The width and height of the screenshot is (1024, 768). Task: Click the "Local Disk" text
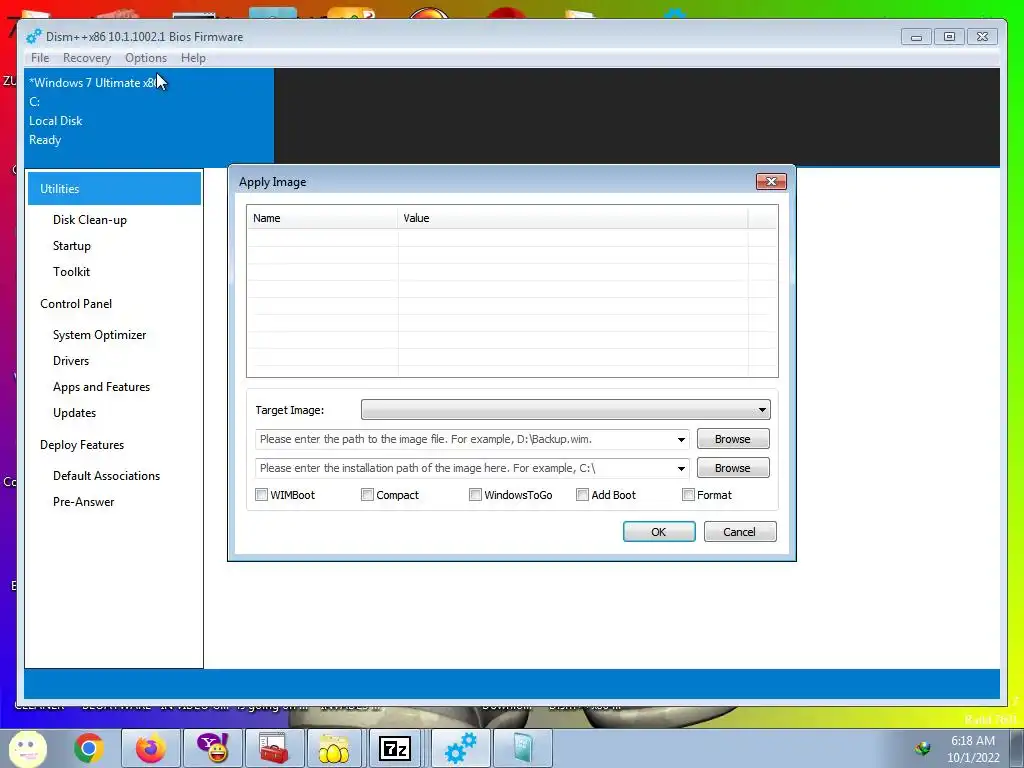(56, 121)
